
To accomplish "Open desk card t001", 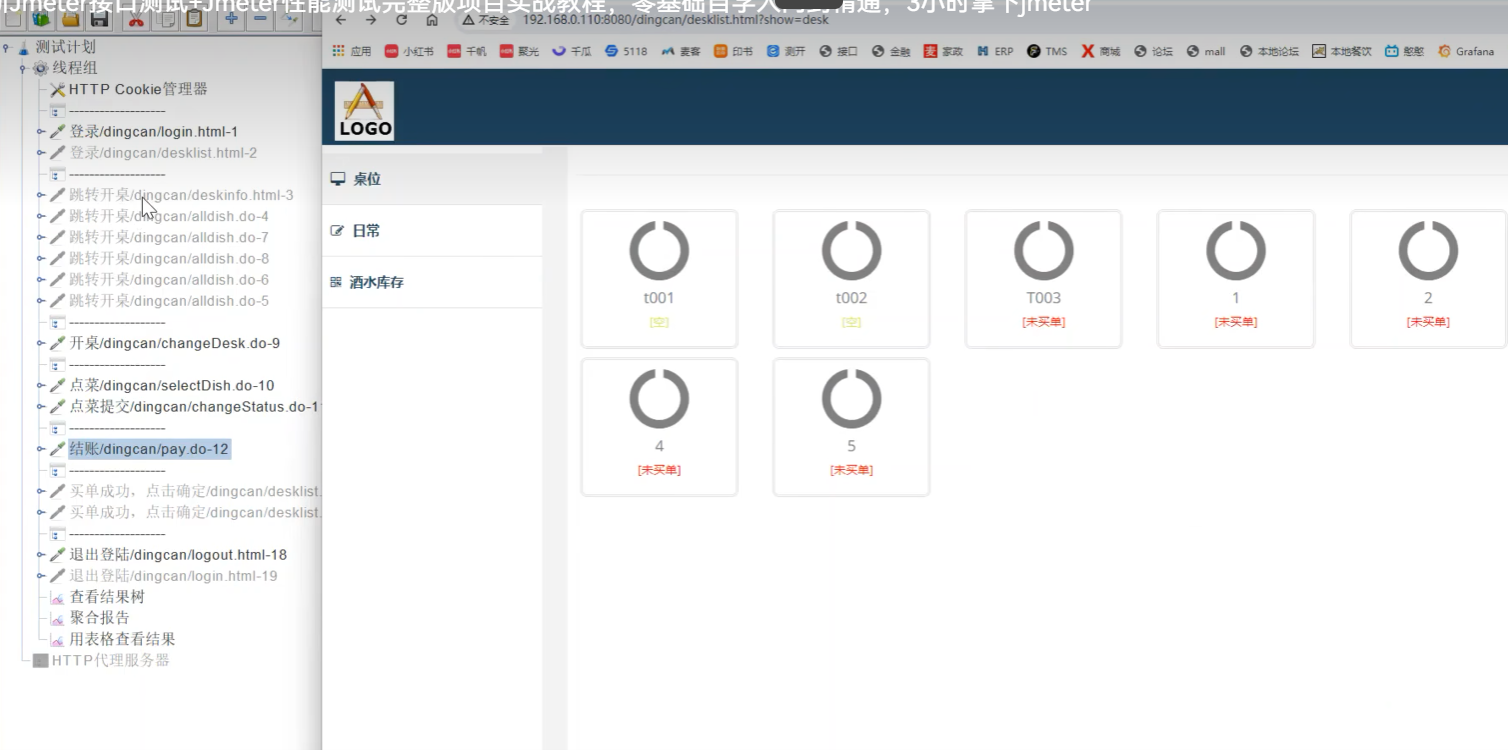I will click(659, 279).
